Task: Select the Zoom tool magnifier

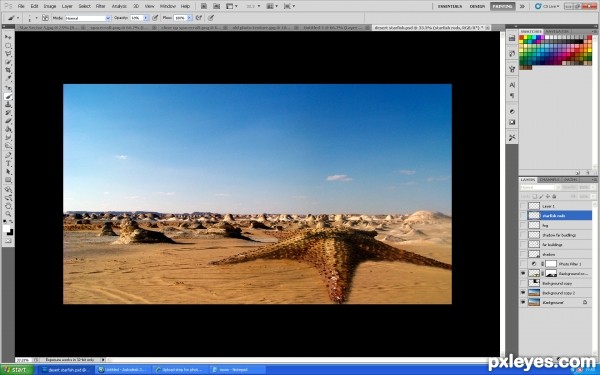Action: pyautogui.click(x=8, y=214)
